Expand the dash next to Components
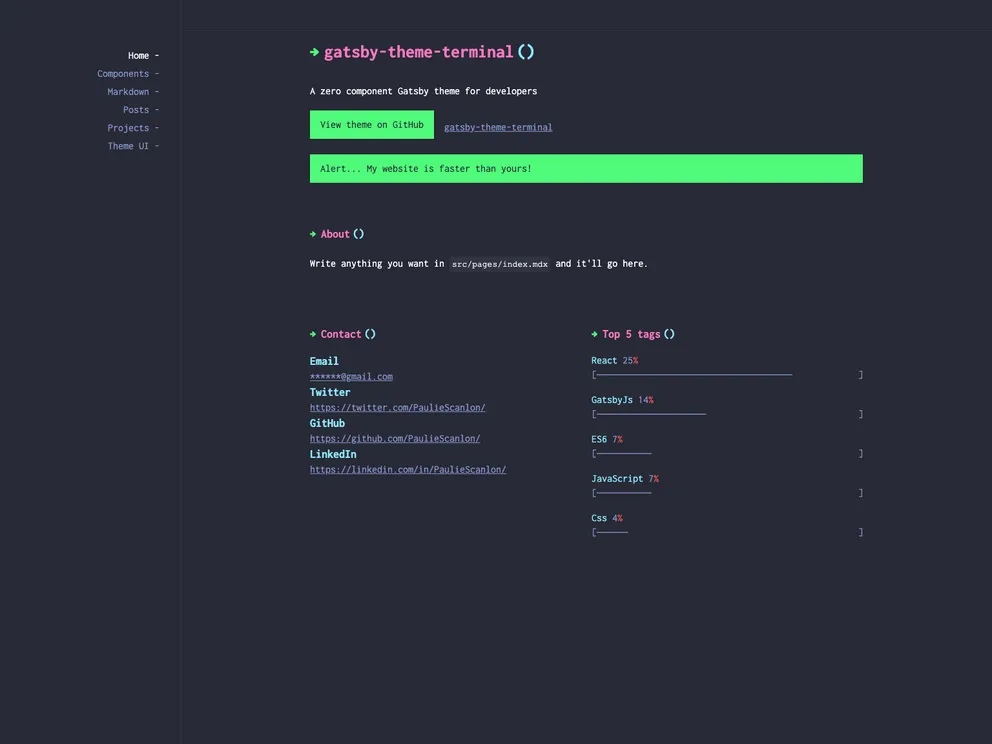 [x=156, y=73]
